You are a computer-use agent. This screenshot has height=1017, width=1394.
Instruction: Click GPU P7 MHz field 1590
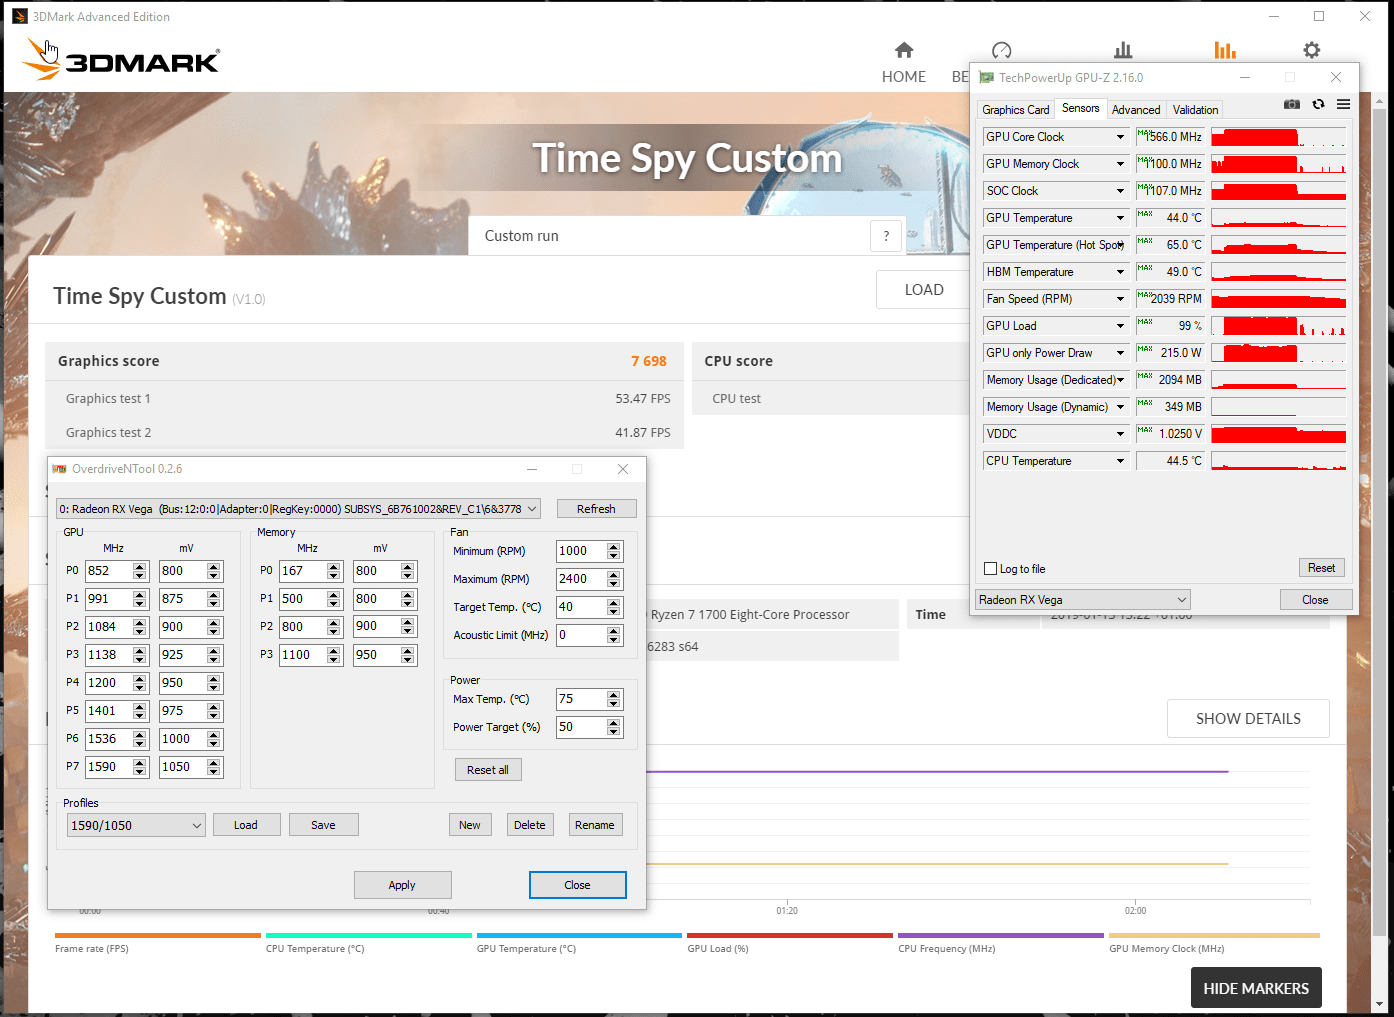coord(109,767)
